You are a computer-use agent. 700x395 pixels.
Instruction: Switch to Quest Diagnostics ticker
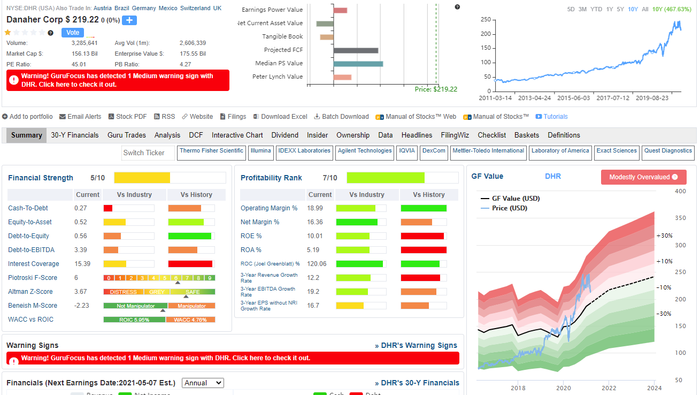point(668,153)
